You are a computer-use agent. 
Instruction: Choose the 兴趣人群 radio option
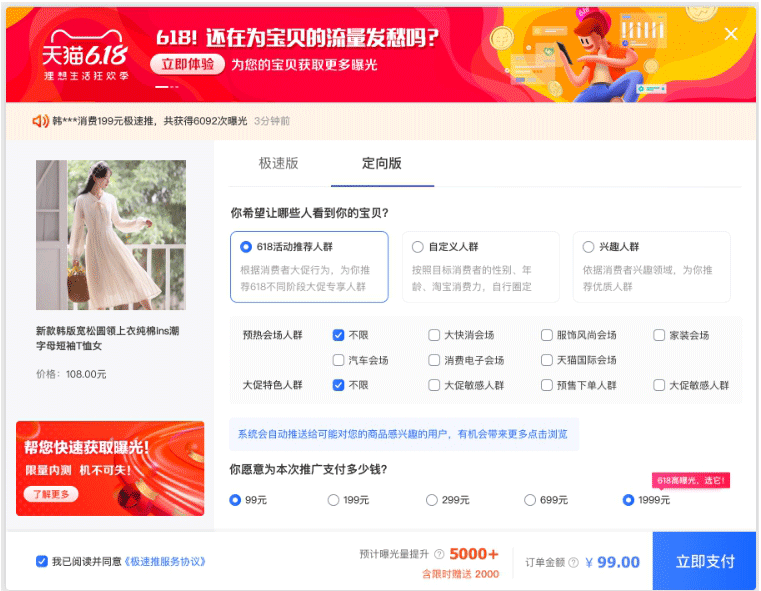point(588,247)
